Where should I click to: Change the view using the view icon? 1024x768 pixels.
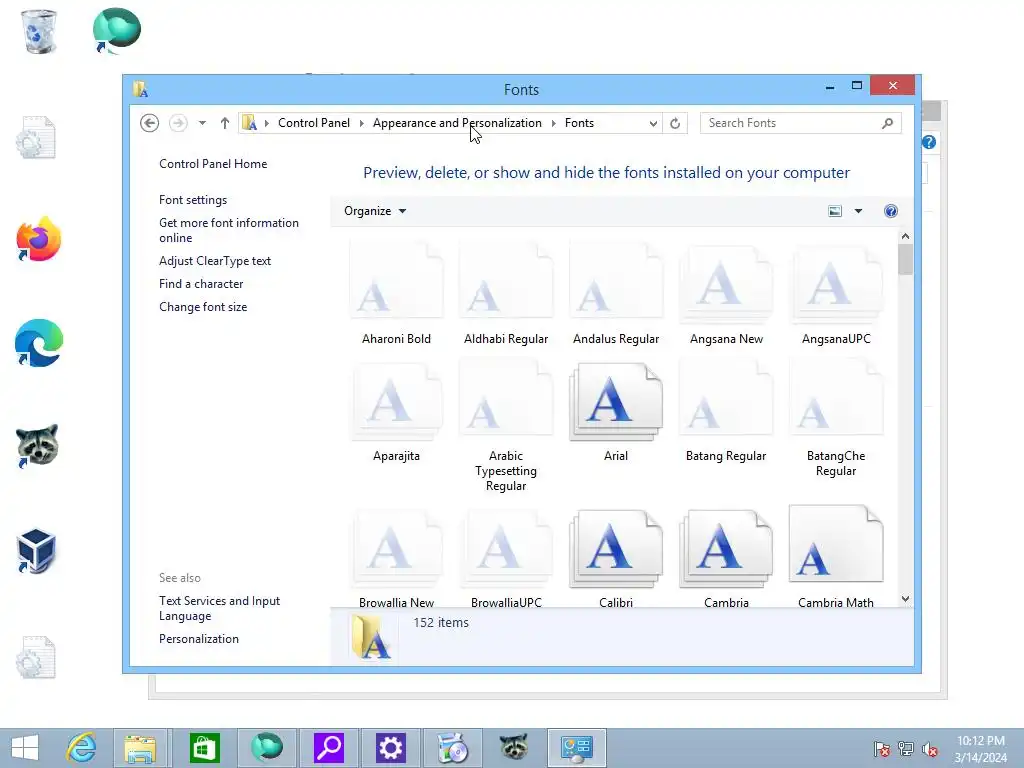pos(835,211)
